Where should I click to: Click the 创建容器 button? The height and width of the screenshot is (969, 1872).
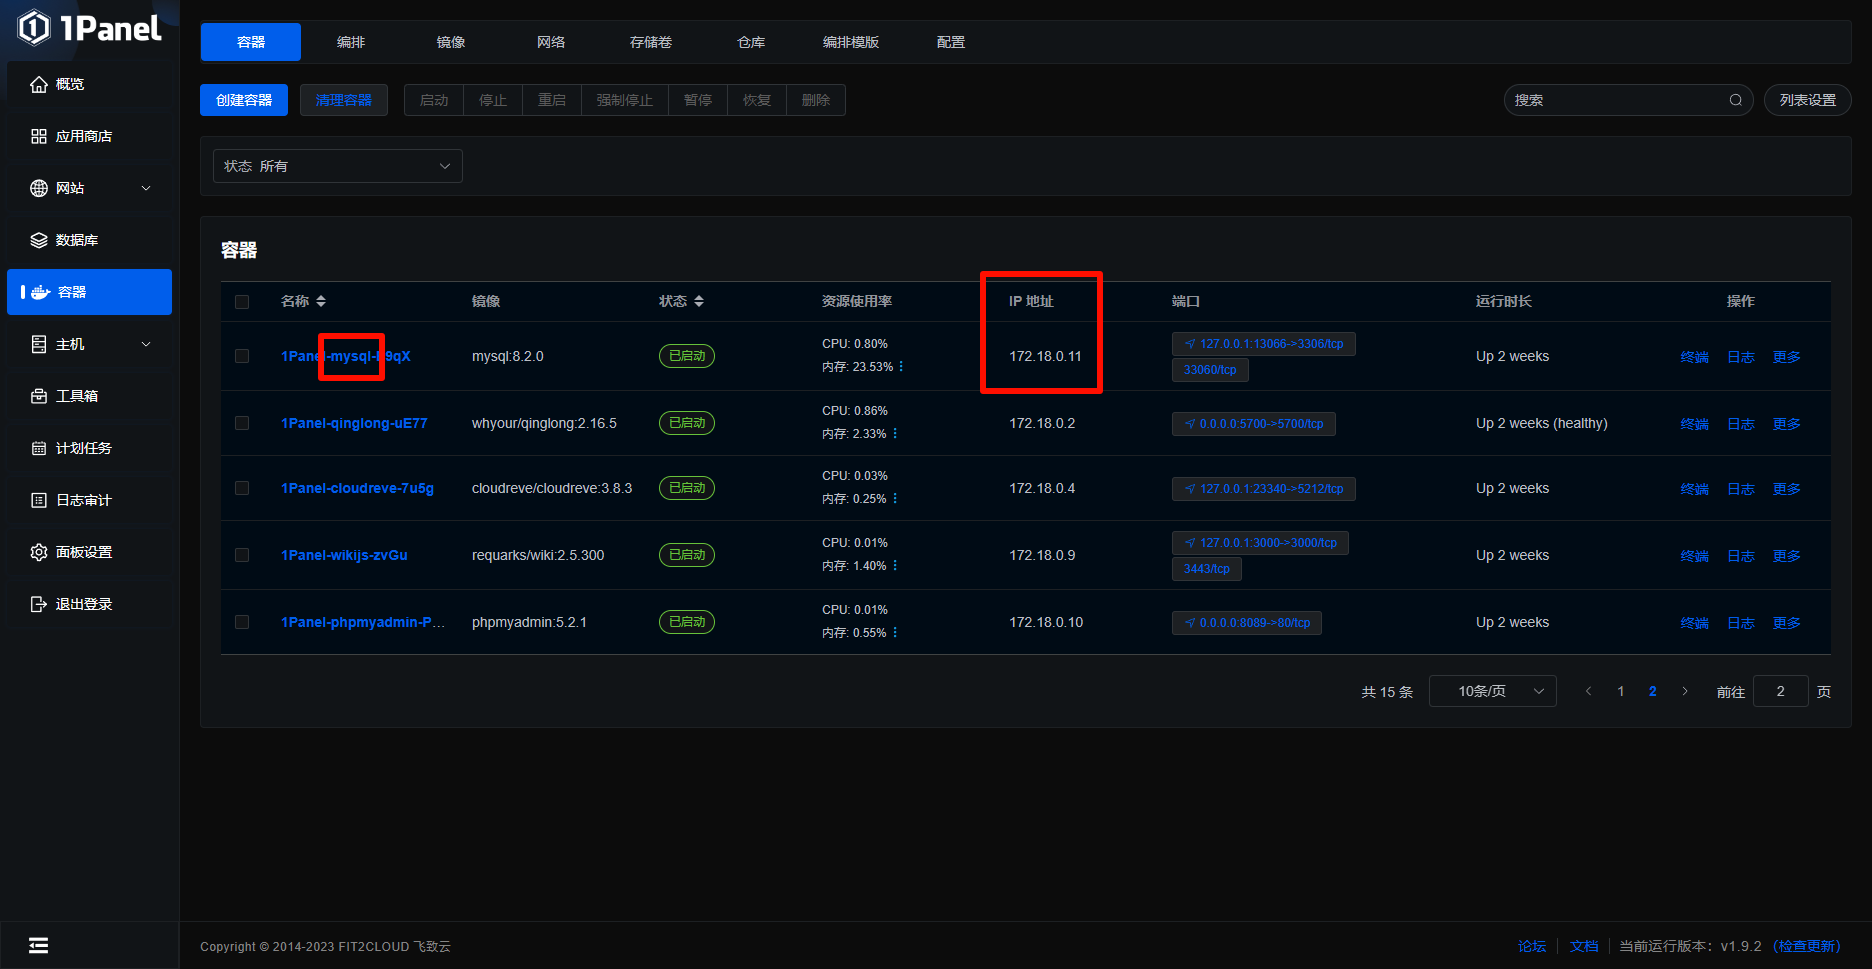[244, 100]
